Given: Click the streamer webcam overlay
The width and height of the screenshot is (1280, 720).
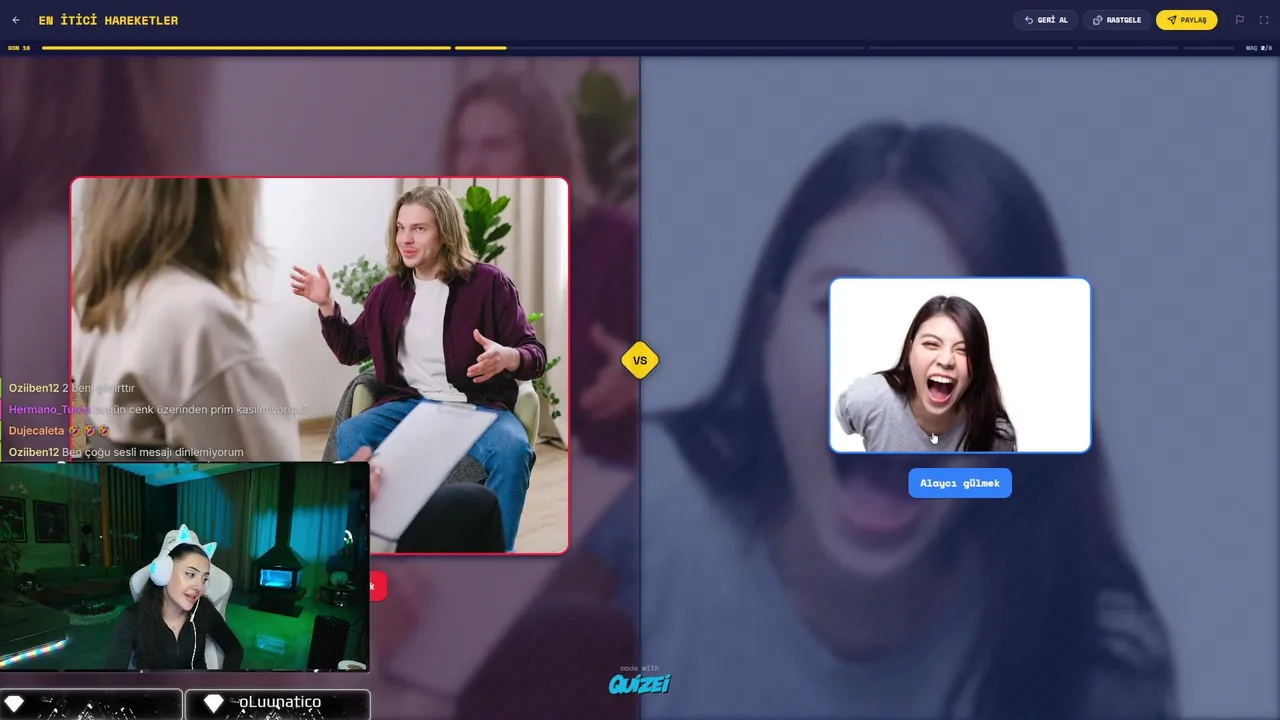Looking at the screenshot, I should coord(185,566).
